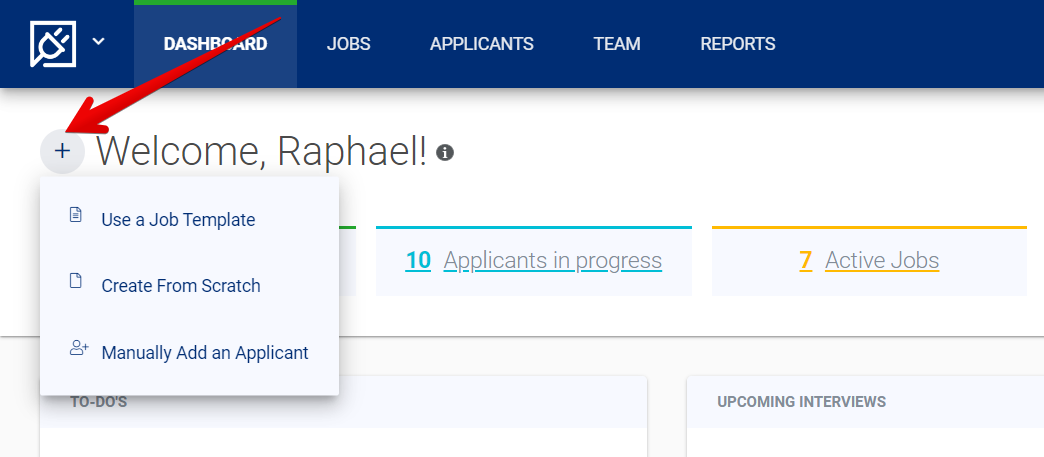Navigate to the Reports tab
The height and width of the screenshot is (457, 1044).
point(737,44)
